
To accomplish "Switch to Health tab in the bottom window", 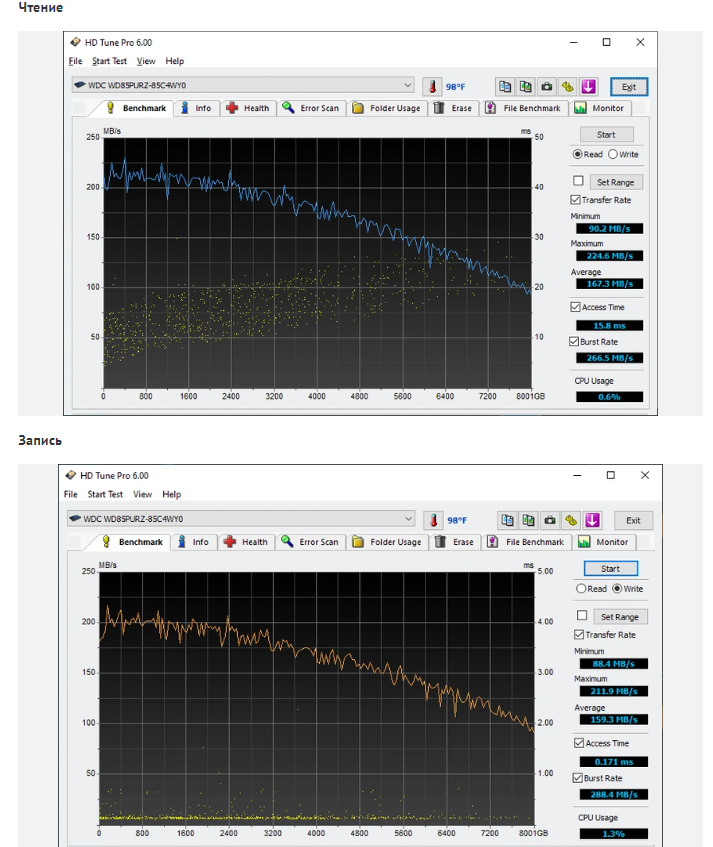I will click(x=246, y=542).
